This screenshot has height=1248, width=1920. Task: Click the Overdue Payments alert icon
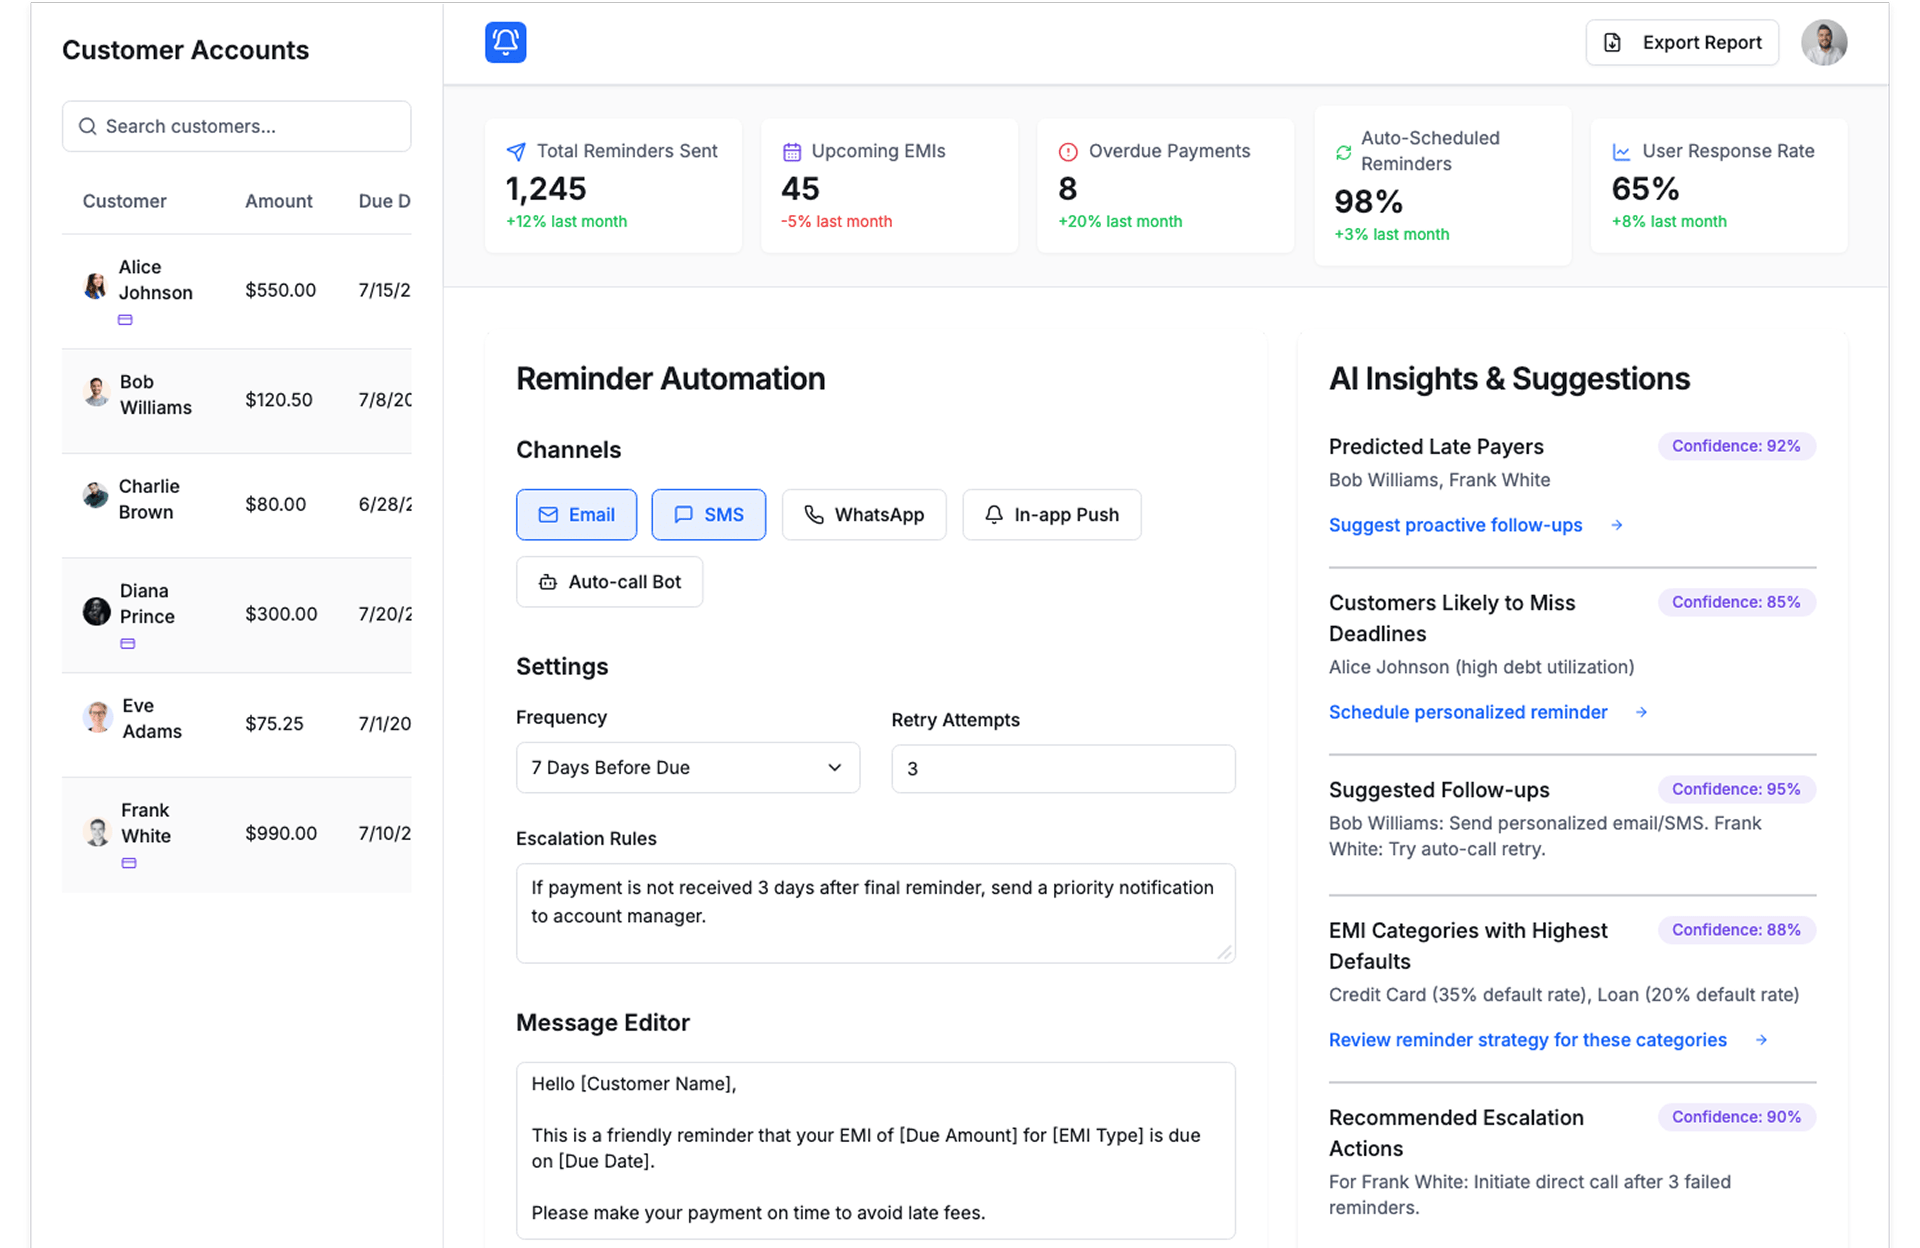point(1068,152)
